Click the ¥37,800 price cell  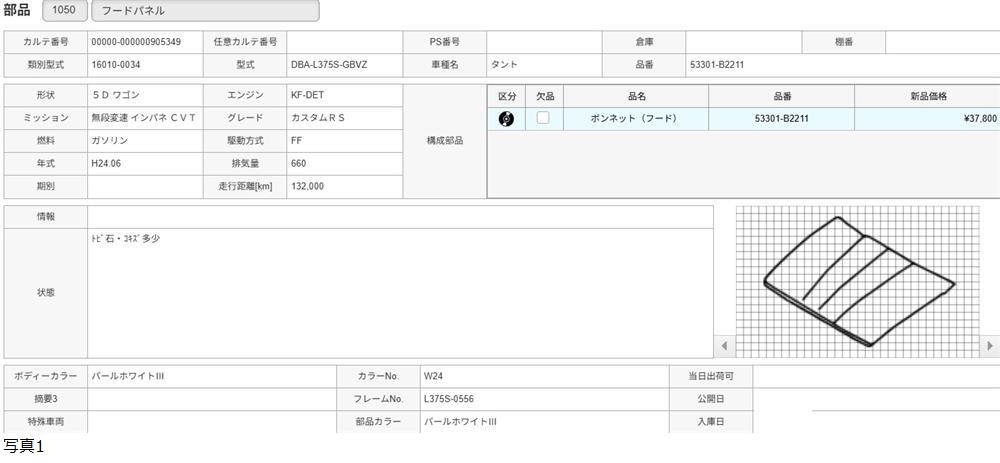926,119
